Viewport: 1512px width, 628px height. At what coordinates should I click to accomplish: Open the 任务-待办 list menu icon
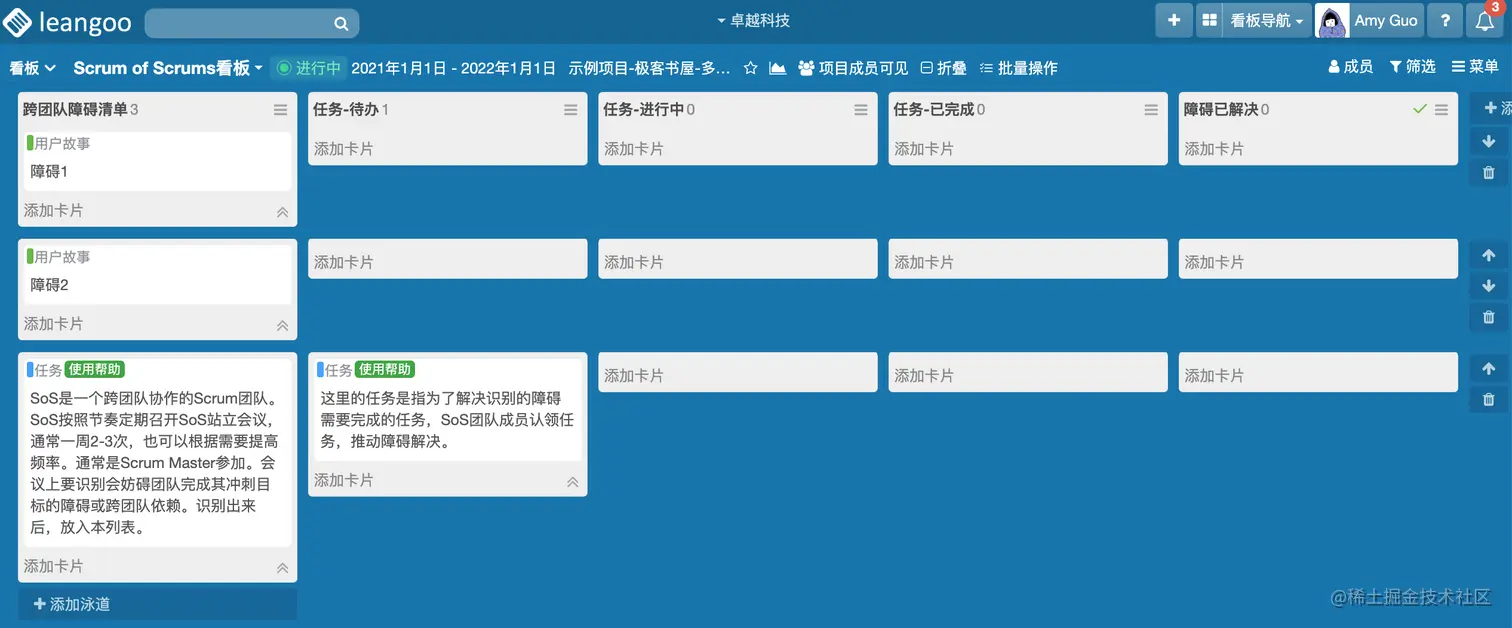pos(571,110)
